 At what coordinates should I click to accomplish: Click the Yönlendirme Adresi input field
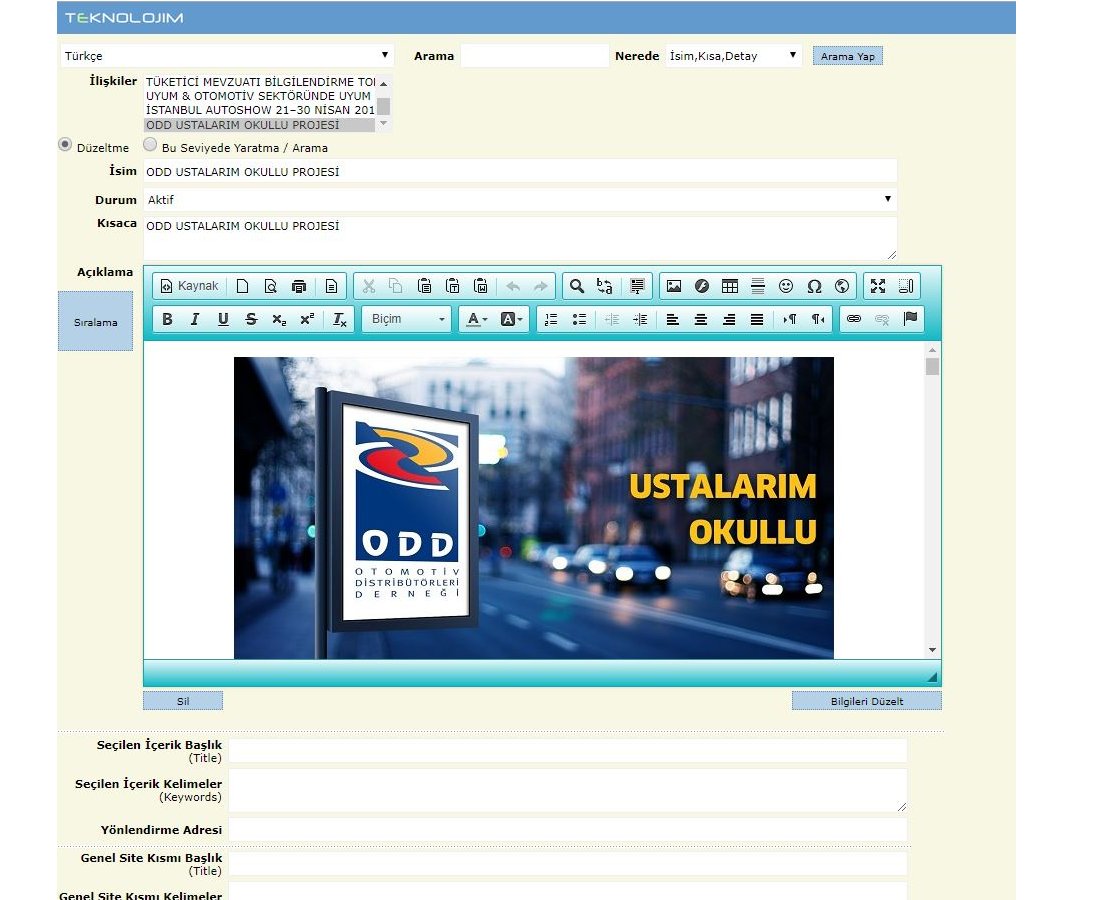point(568,829)
